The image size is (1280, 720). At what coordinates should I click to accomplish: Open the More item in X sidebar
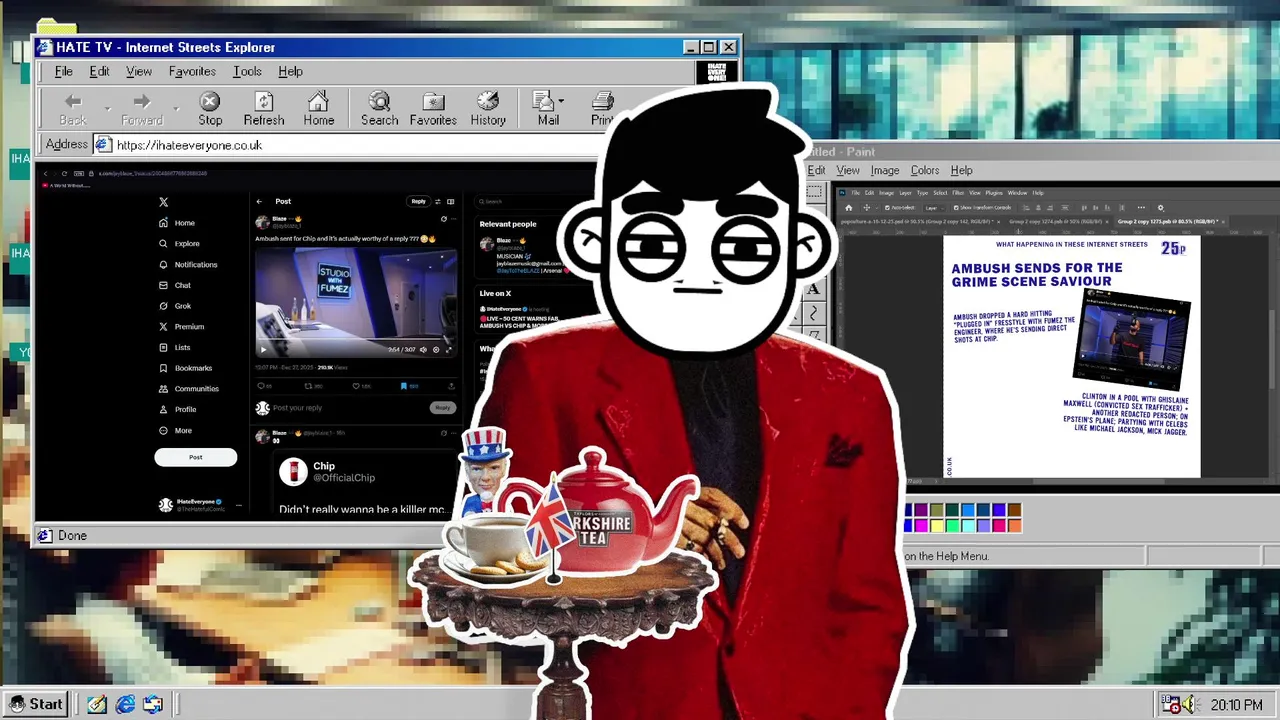(x=175, y=430)
